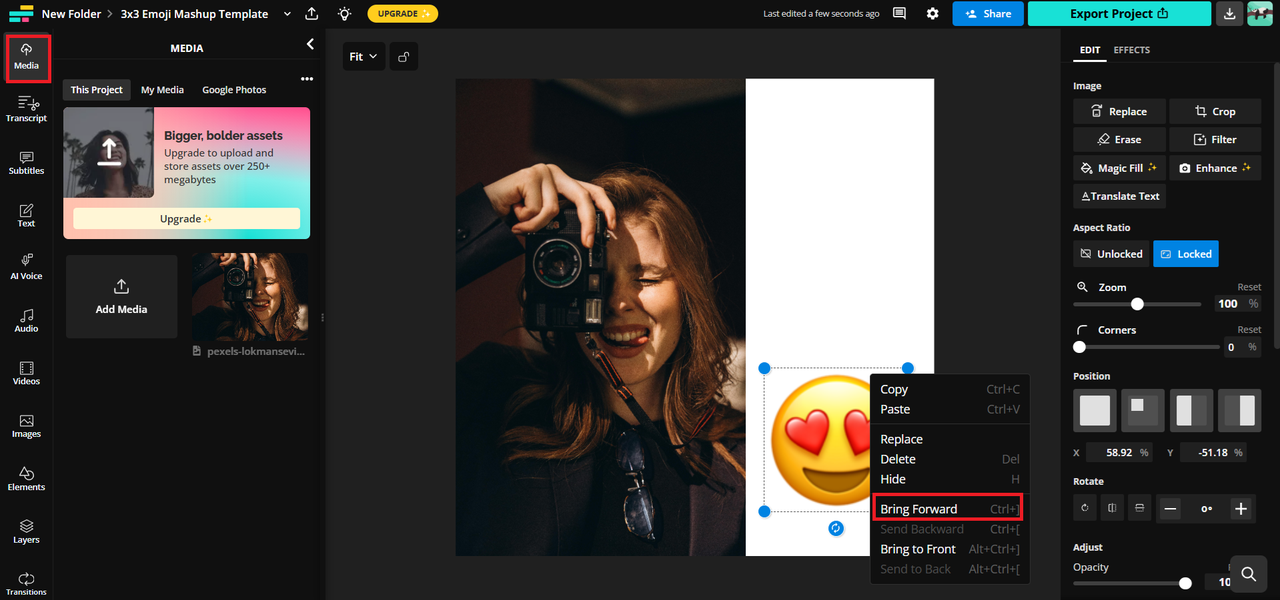Image resolution: width=1280 pixels, height=600 pixels.
Task: Click the Corners slider handle
Action: 1079,347
